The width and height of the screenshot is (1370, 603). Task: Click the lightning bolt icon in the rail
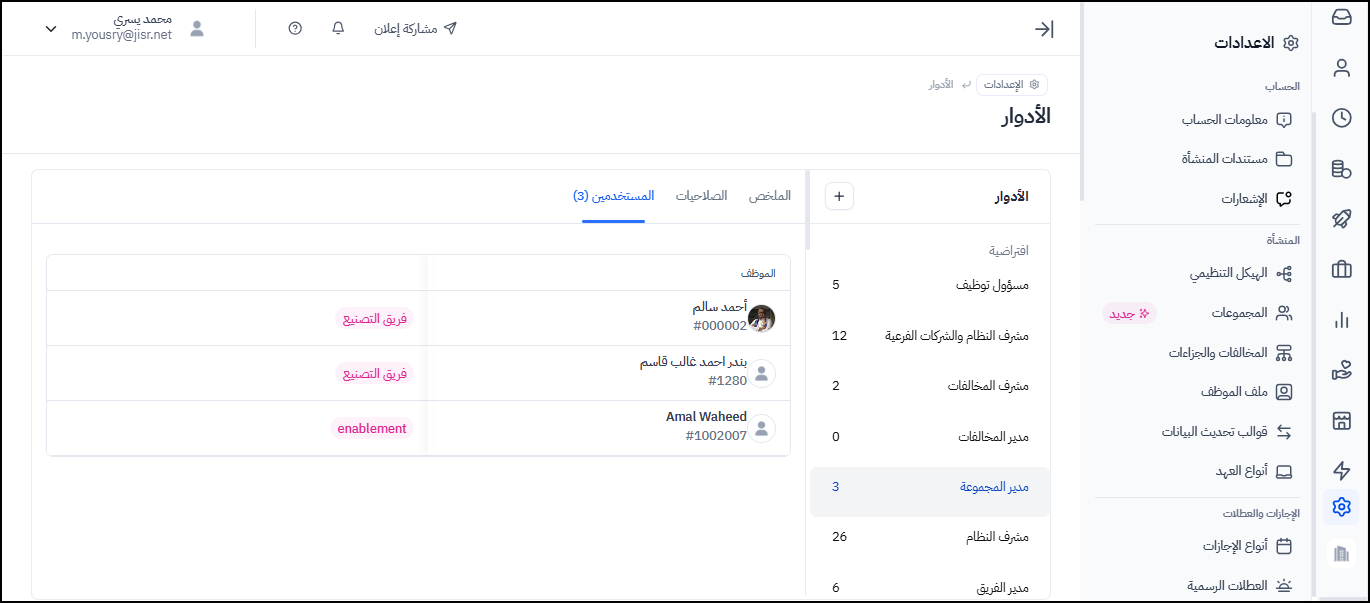pyautogui.click(x=1341, y=470)
